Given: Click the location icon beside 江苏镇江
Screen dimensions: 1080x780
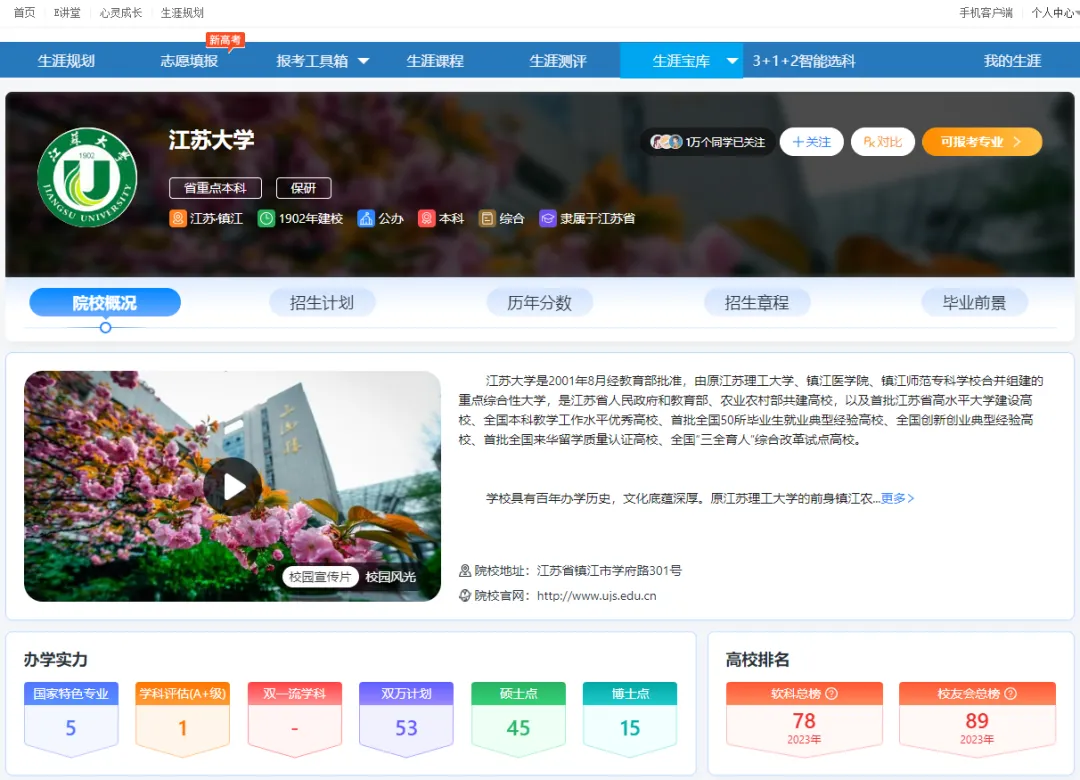Looking at the screenshot, I should coord(178,218).
